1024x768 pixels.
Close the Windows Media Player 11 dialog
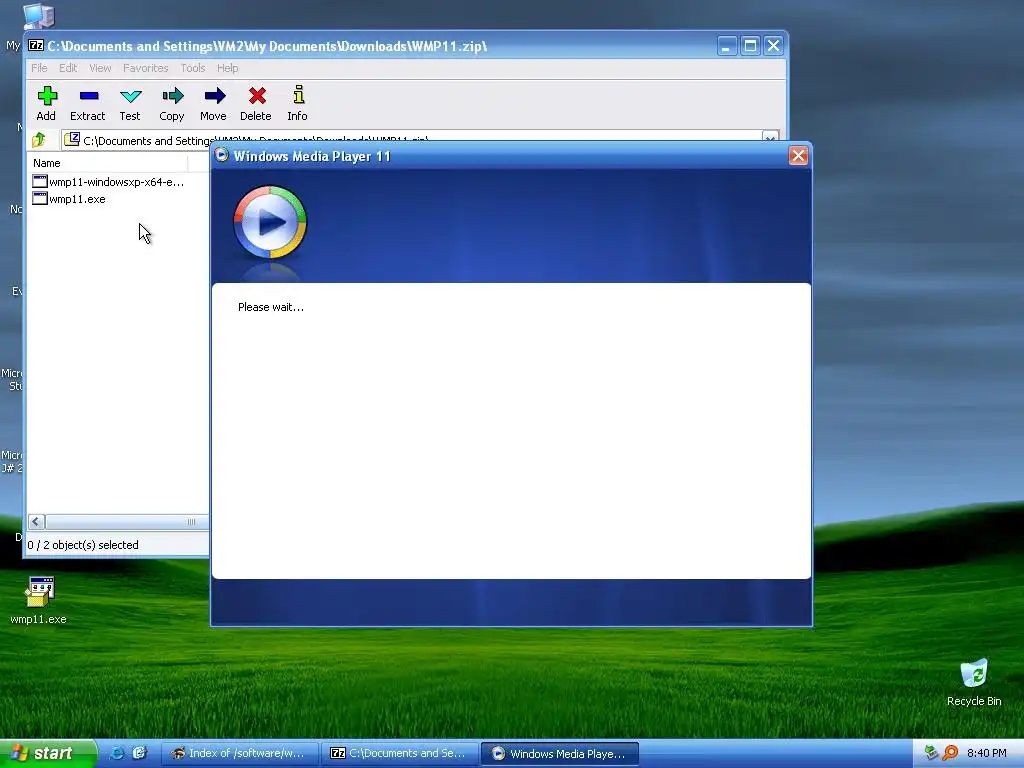[798, 155]
